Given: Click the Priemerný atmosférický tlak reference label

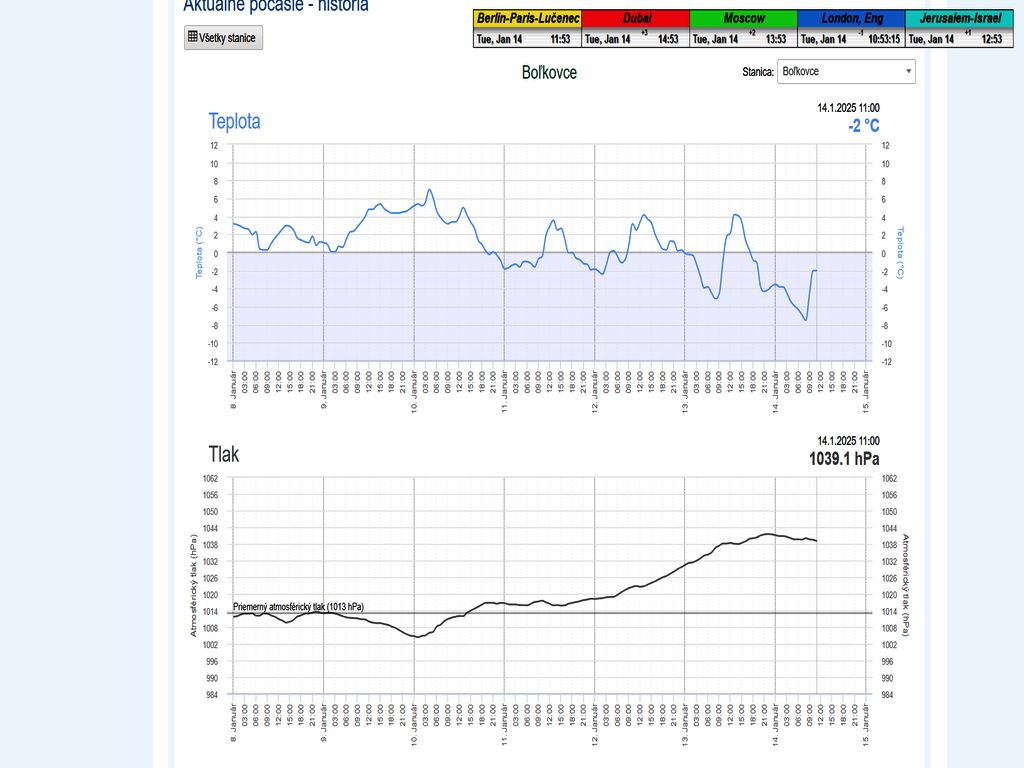Looking at the screenshot, I should click(x=298, y=606).
